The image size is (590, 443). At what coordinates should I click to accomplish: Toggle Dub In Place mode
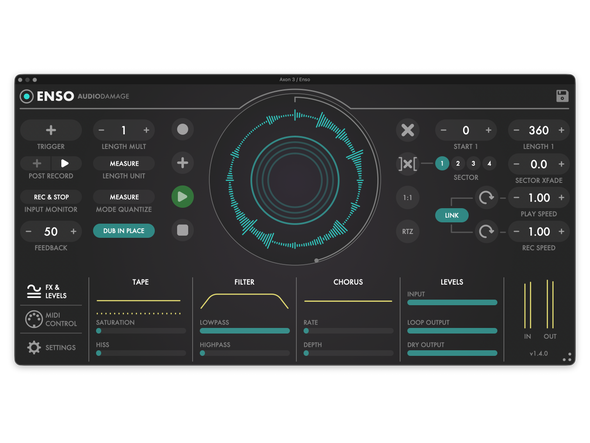pyautogui.click(x=124, y=231)
